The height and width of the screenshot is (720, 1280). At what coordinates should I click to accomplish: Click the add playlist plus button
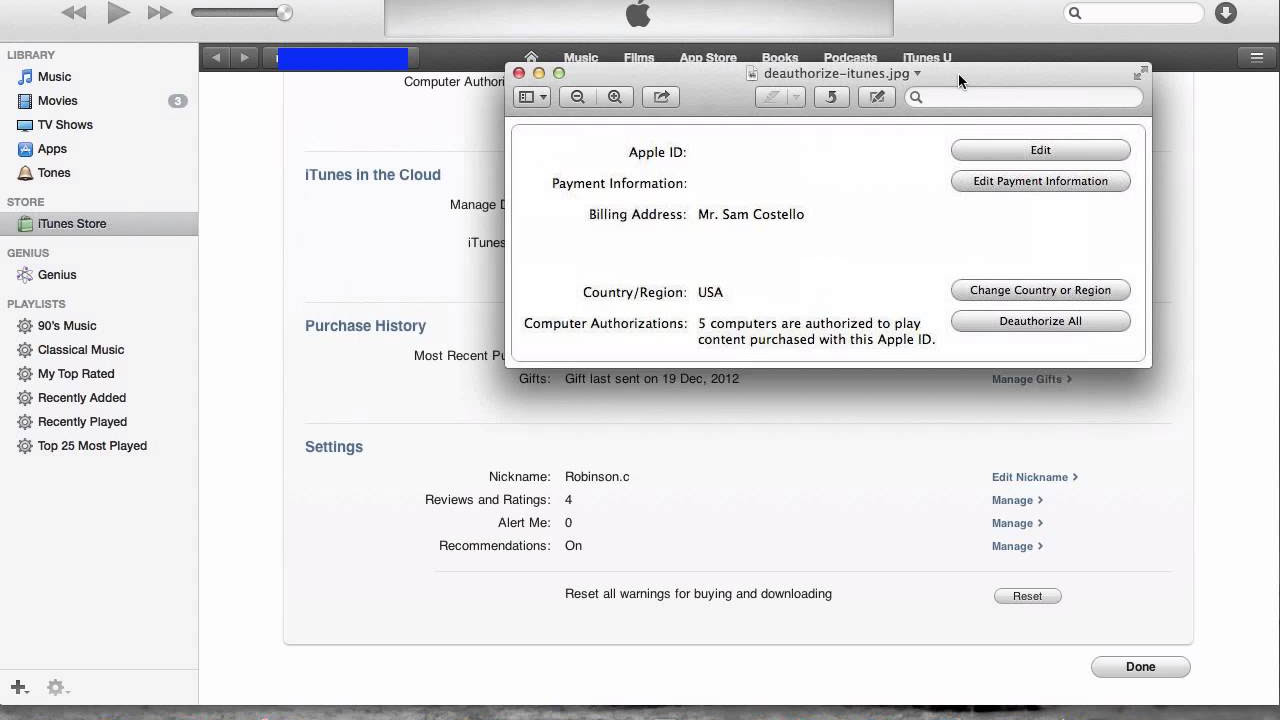[18, 687]
